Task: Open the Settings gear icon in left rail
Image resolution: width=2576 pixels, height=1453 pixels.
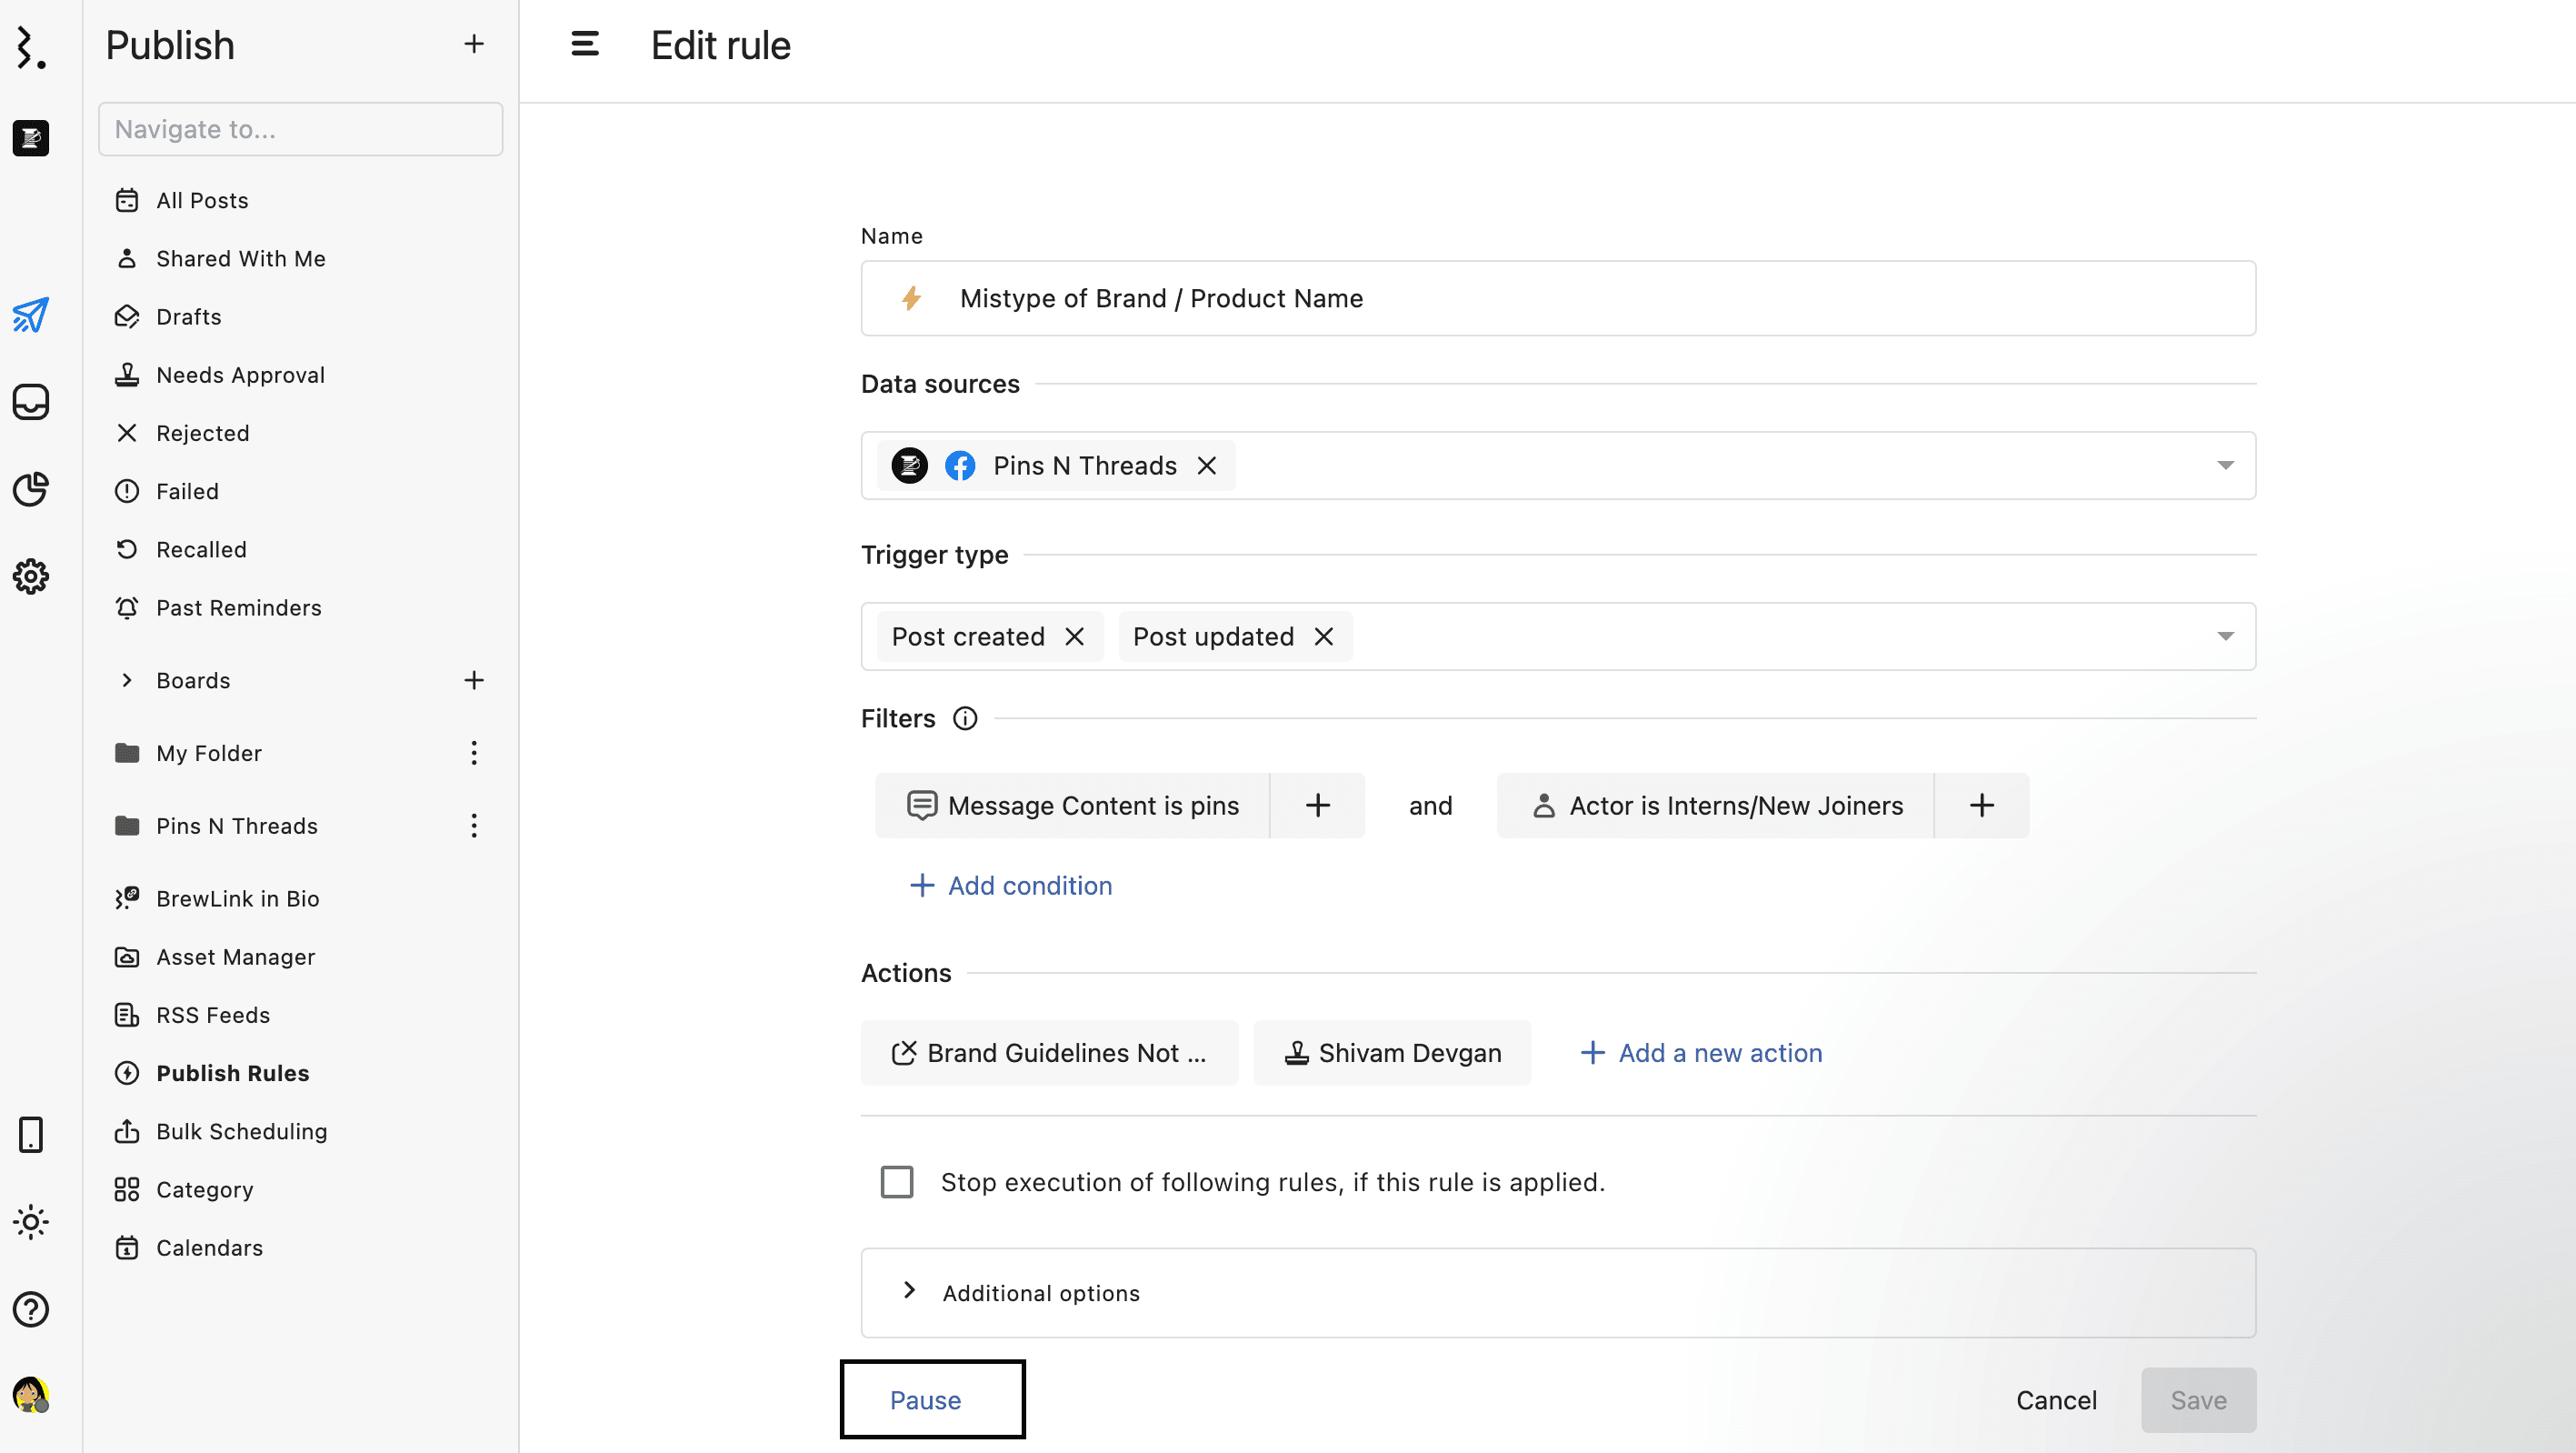Action: click(31, 576)
